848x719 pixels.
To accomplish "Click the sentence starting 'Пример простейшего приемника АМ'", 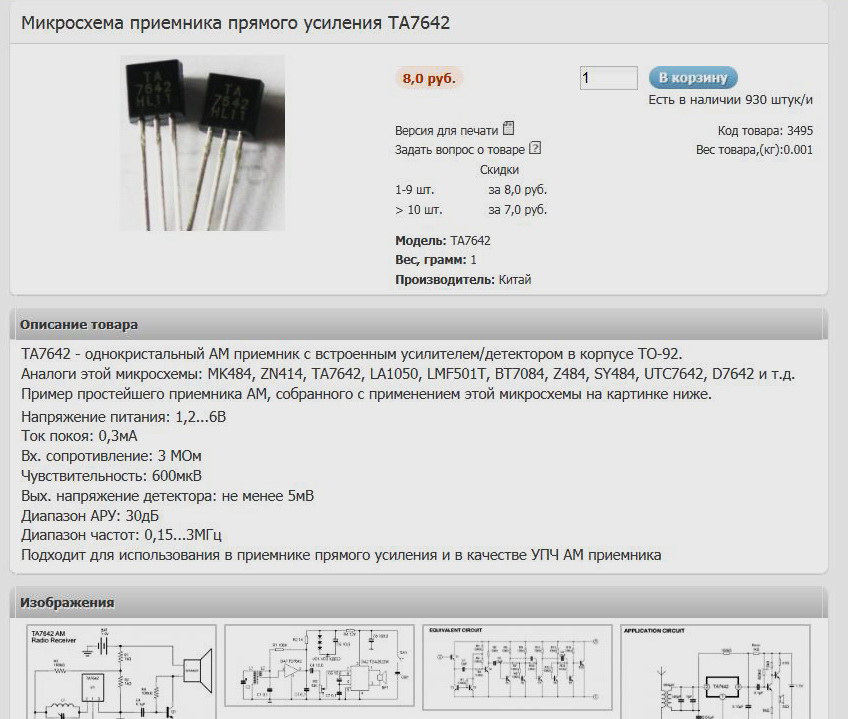I will tap(366, 394).
